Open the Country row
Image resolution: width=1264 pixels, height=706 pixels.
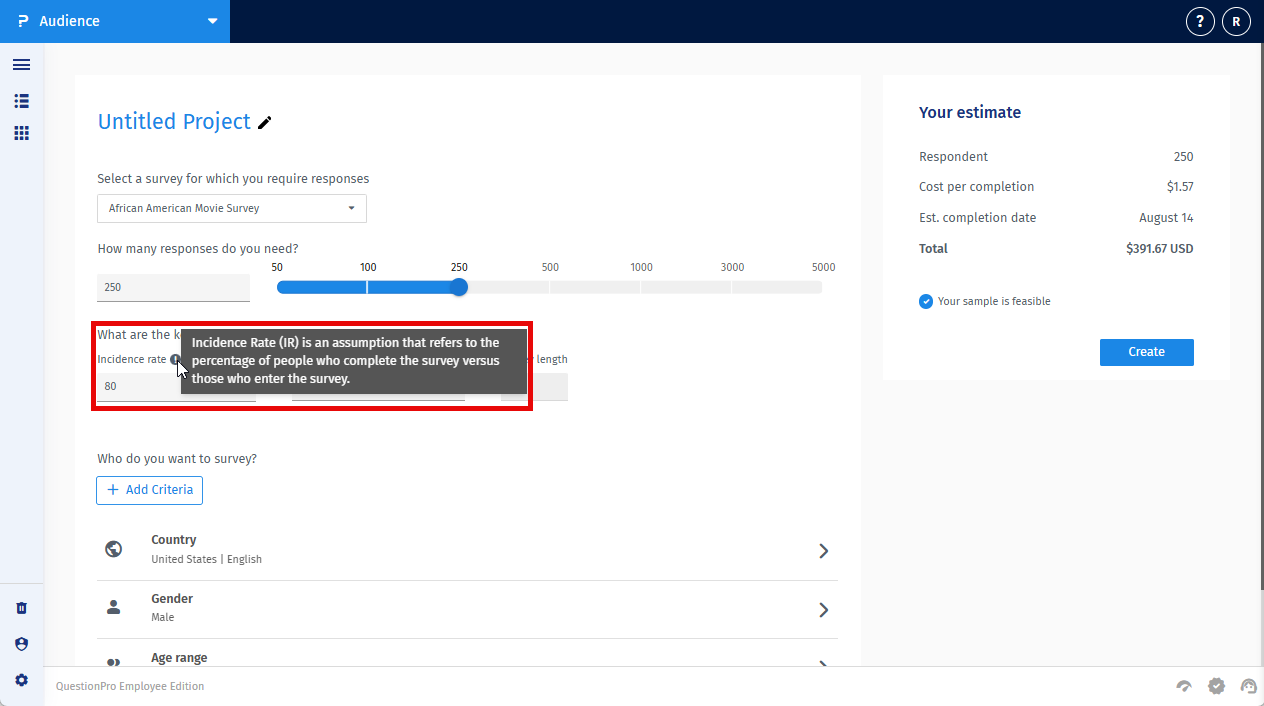[x=467, y=550]
